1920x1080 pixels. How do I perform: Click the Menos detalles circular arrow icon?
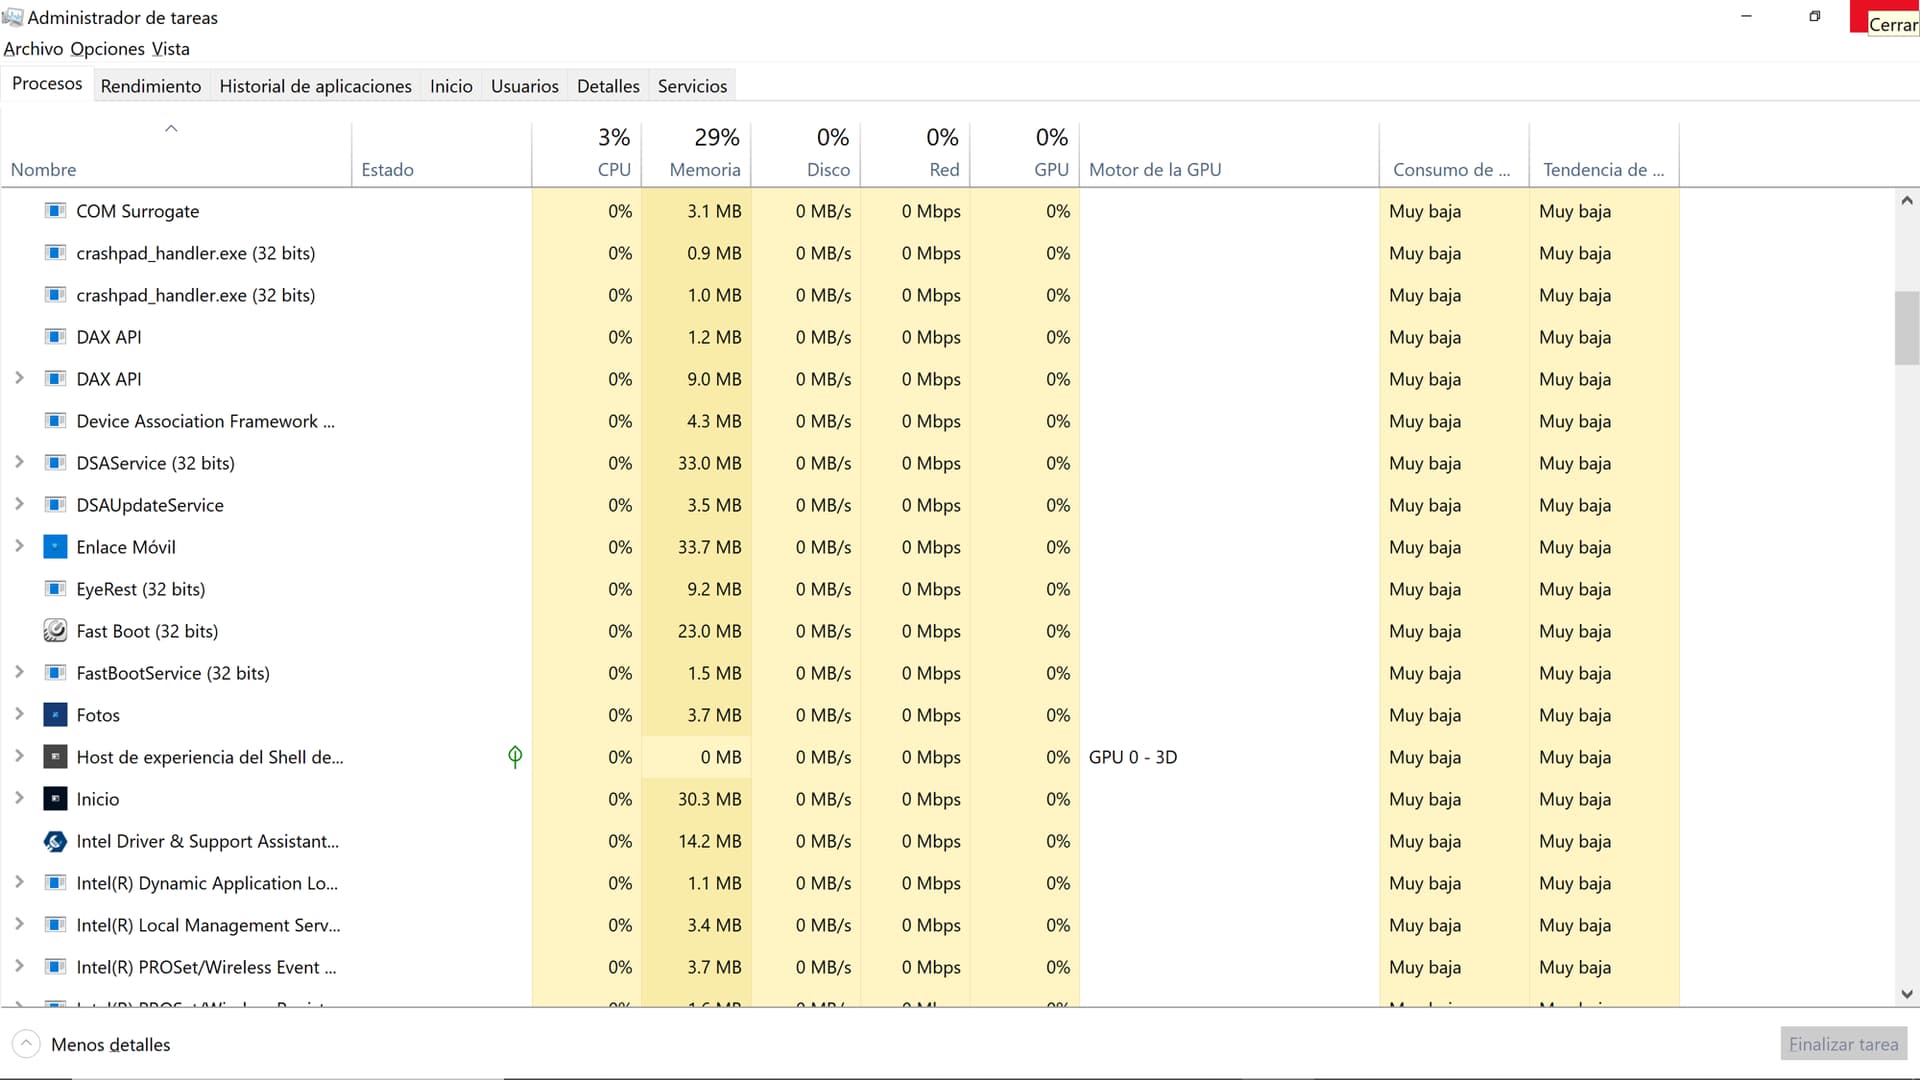coord(26,1044)
